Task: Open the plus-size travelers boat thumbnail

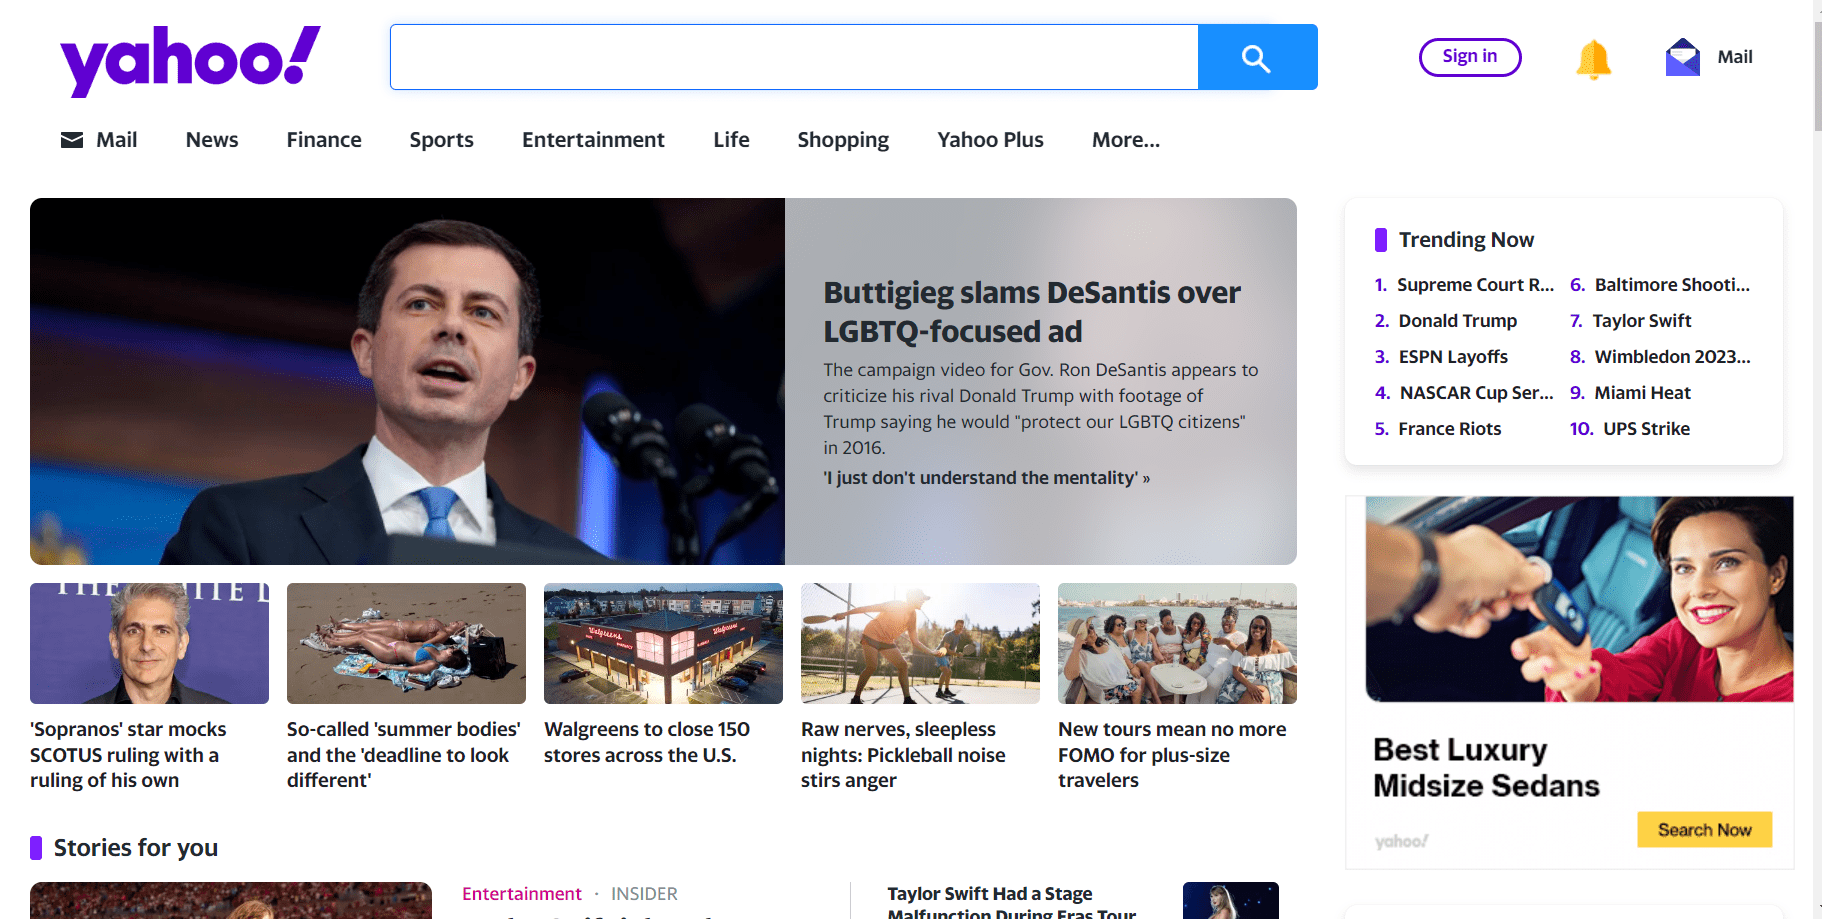Action: [x=1177, y=643]
